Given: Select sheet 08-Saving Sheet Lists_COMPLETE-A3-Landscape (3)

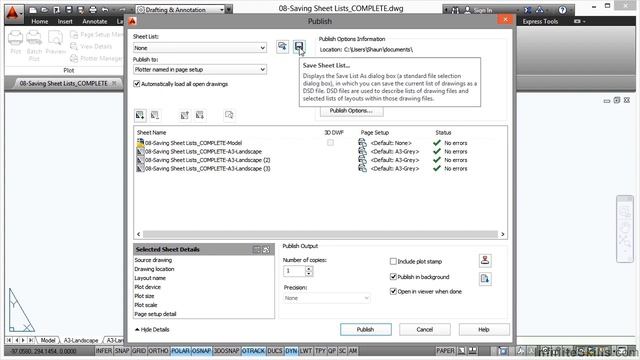Looking at the screenshot, I should point(207,169).
